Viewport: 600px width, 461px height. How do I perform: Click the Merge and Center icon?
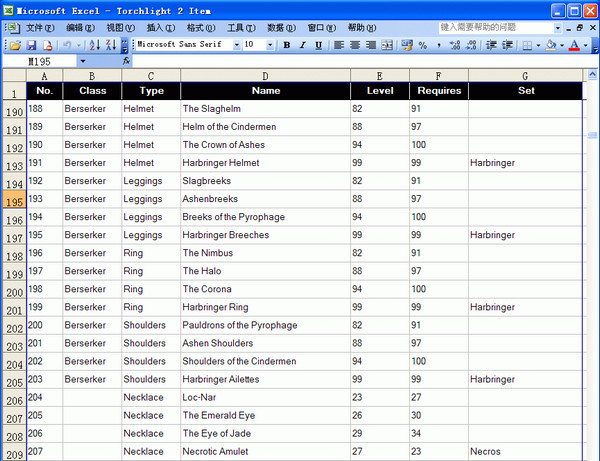(387, 45)
